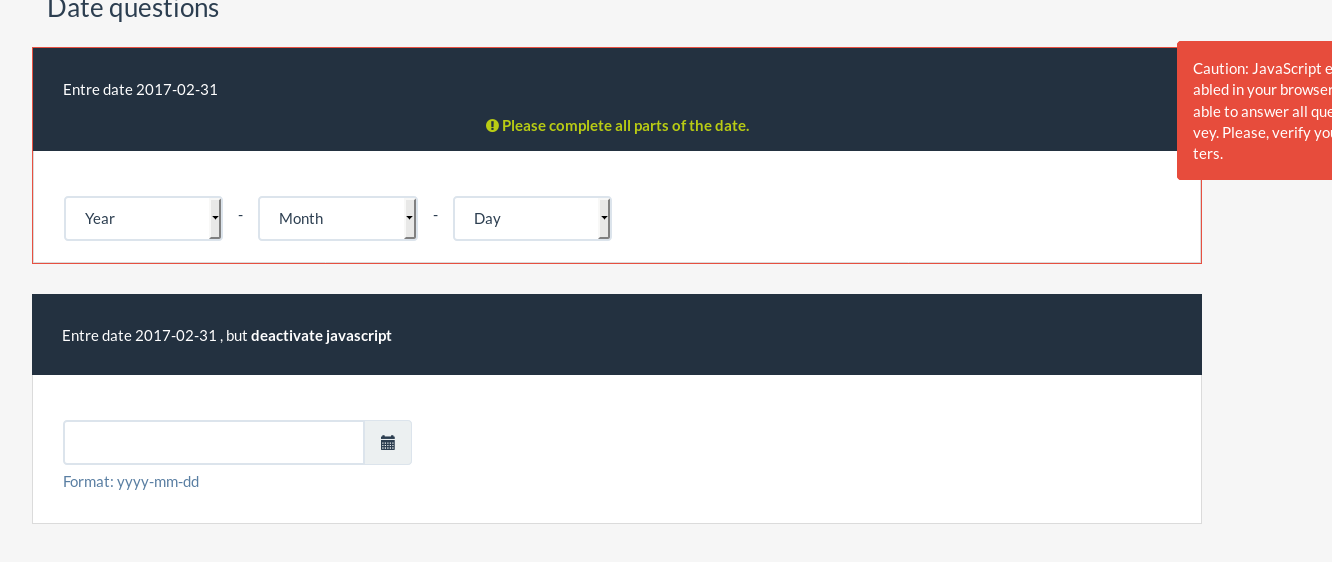Focus the yyyy-mm-dd date text field
Viewport: 1332px width, 562px height.
point(214,443)
